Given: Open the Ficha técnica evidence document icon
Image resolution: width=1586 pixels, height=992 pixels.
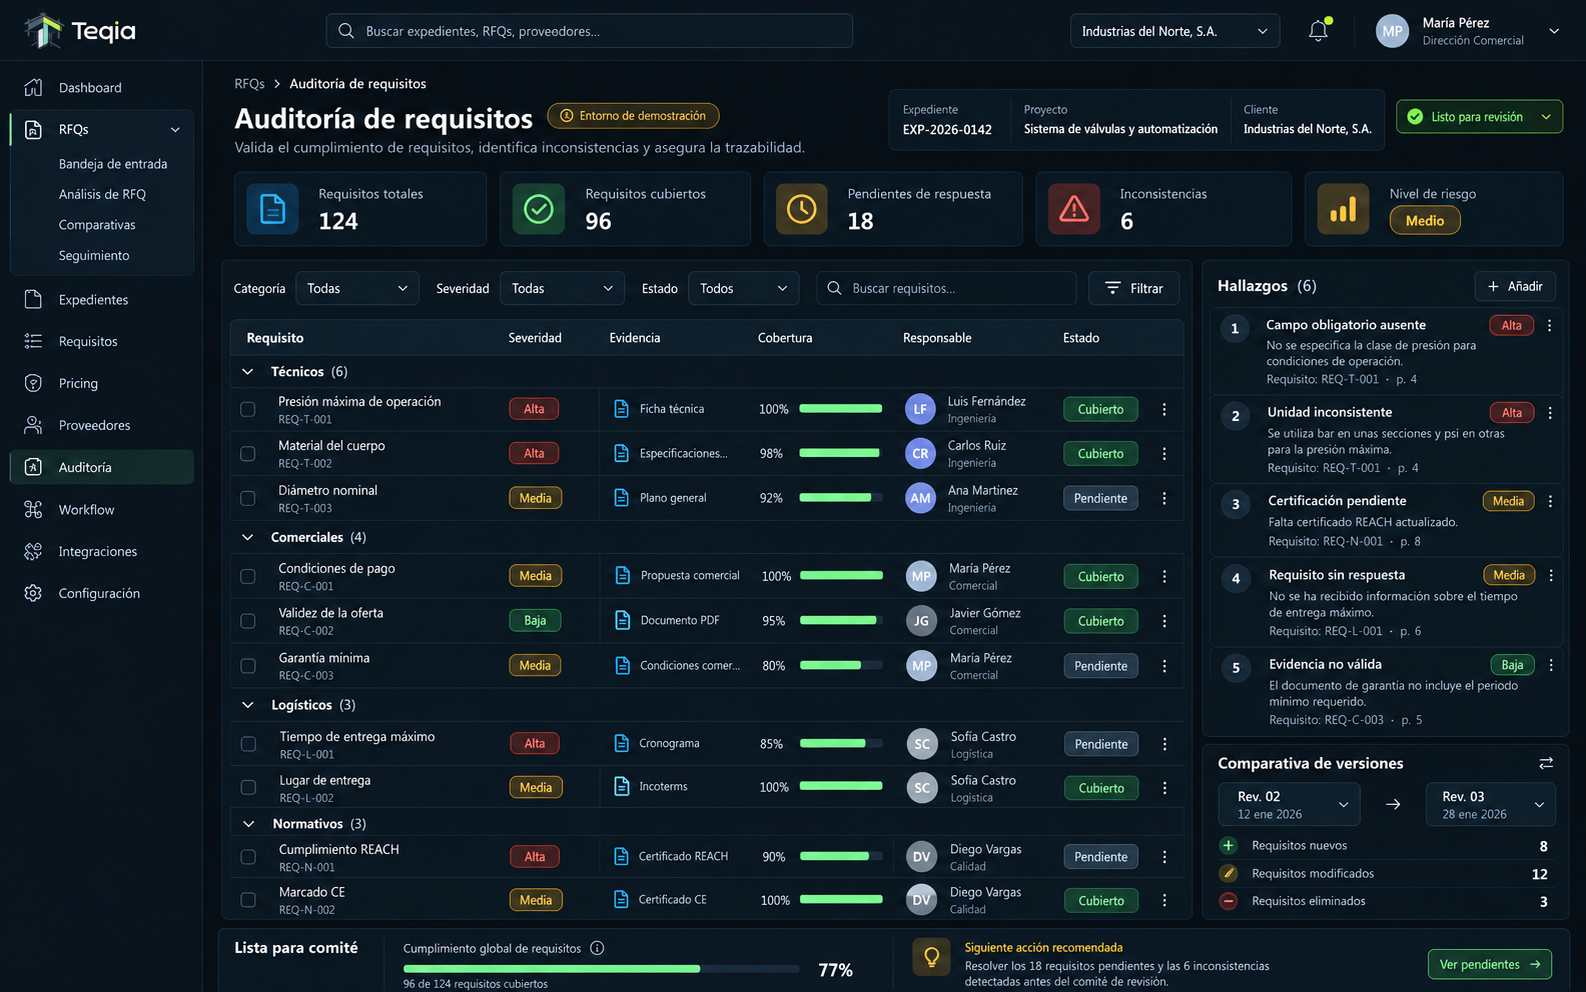Looking at the screenshot, I should pyautogui.click(x=621, y=409).
